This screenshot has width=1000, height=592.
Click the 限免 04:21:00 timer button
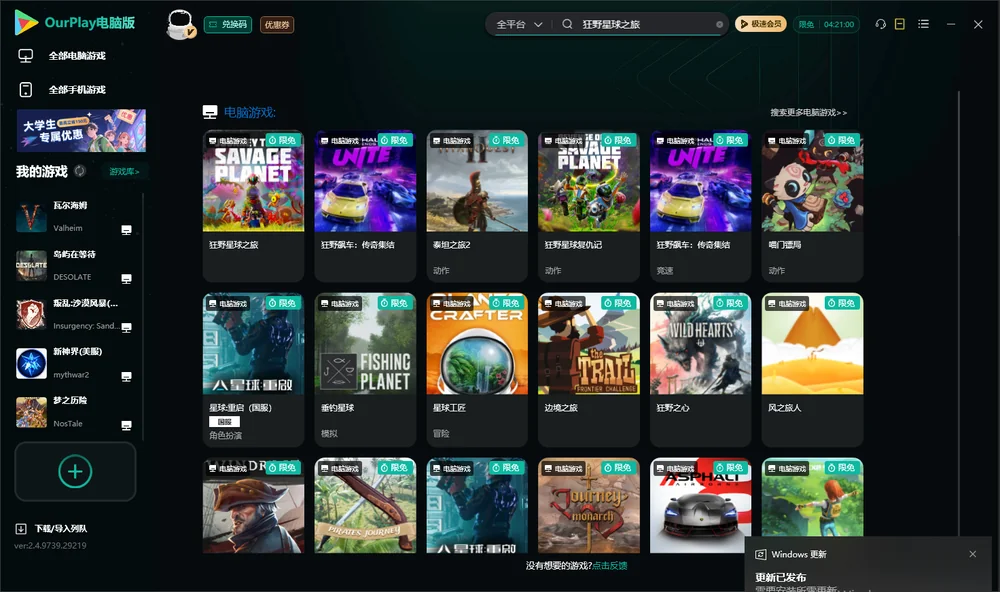click(x=827, y=24)
